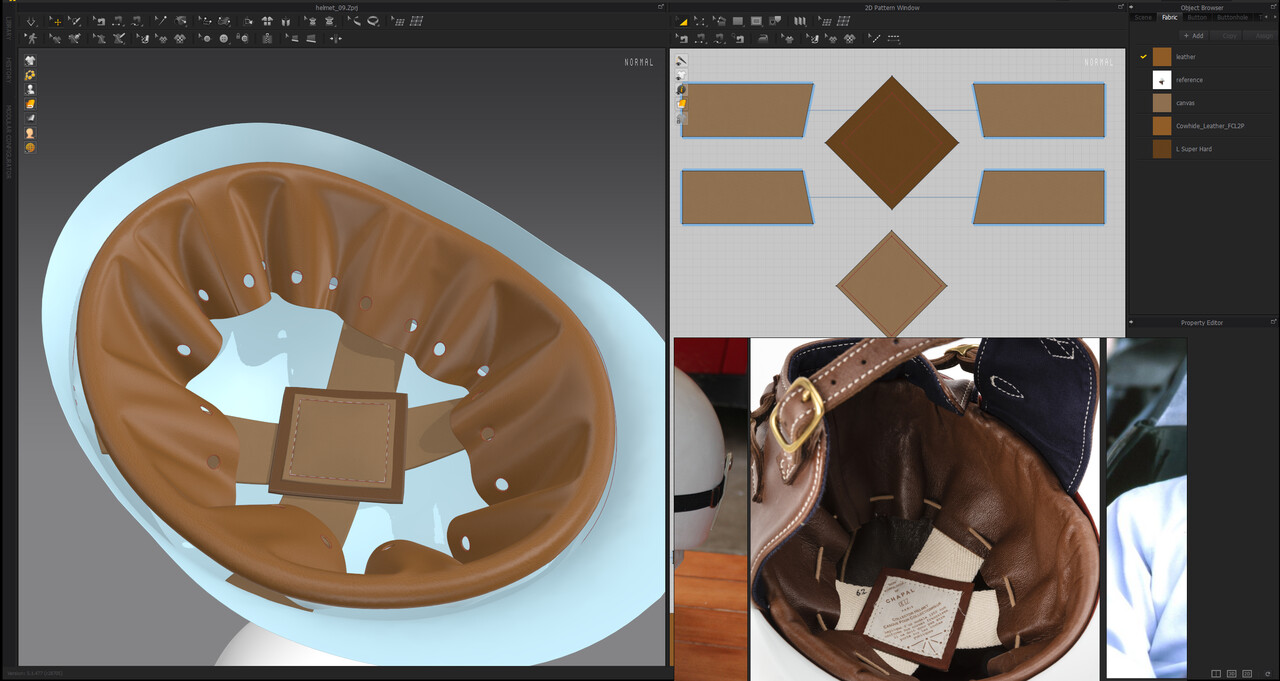Click the last icon in bottom-right corner
The height and width of the screenshot is (681, 1280).
1267,674
